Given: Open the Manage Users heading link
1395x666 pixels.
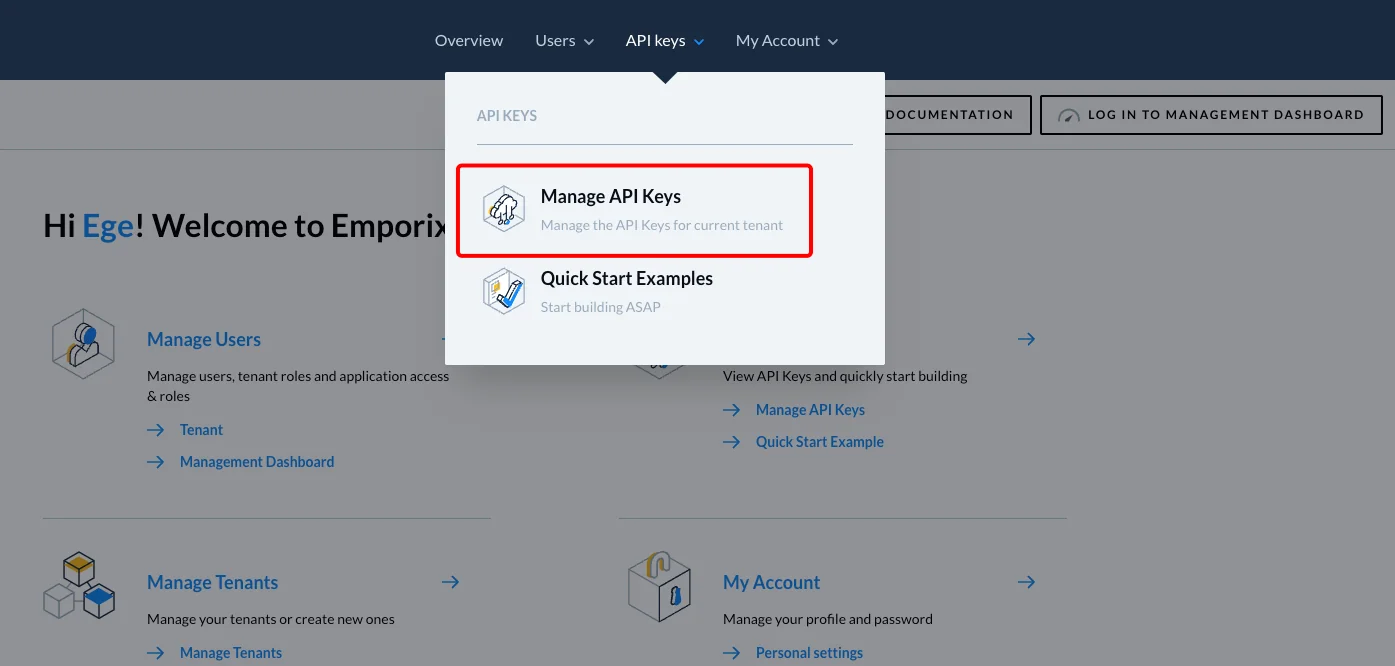Looking at the screenshot, I should coord(204,340).
